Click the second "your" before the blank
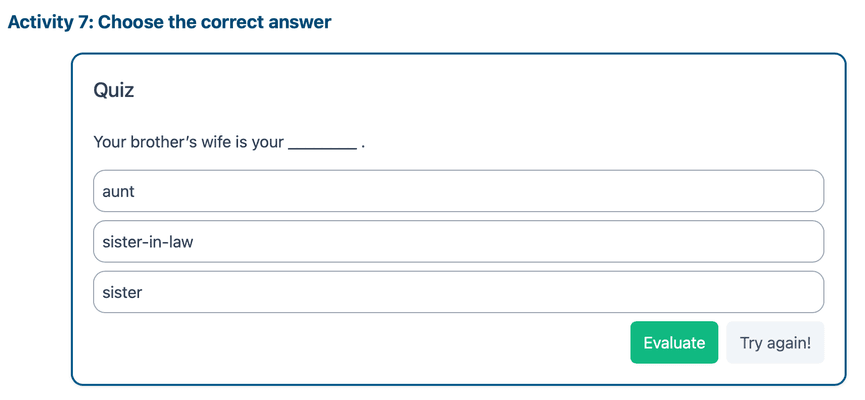Screen dimensions: 865x400 267,143
